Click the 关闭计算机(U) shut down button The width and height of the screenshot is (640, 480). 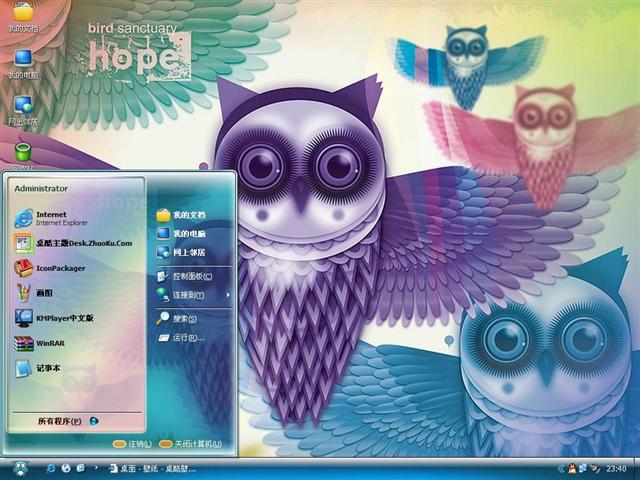pyautogui.click(x=190, y=444)
